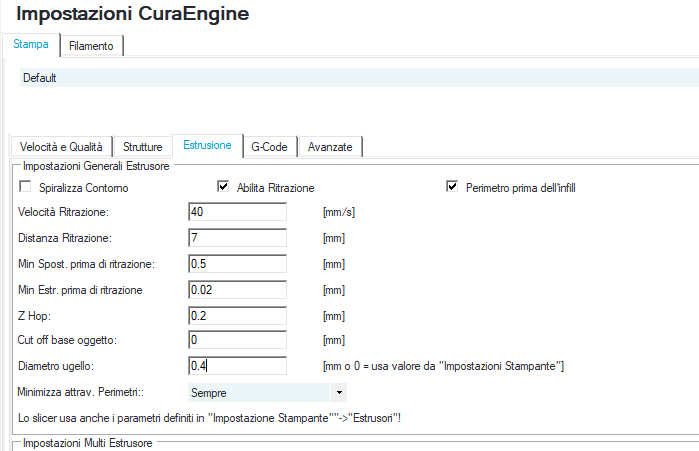Focus the Min Spost. prima di ritrazione field
The width and height of the screenshot is (699, 451).
coord(238,264)
